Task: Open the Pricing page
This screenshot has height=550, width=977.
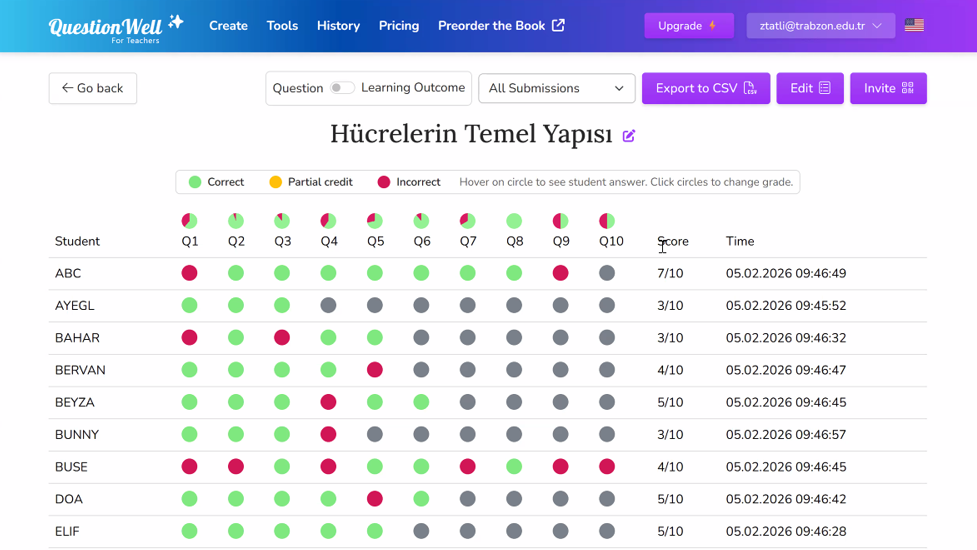Action: pyautogui.click(x=399, y=26)
